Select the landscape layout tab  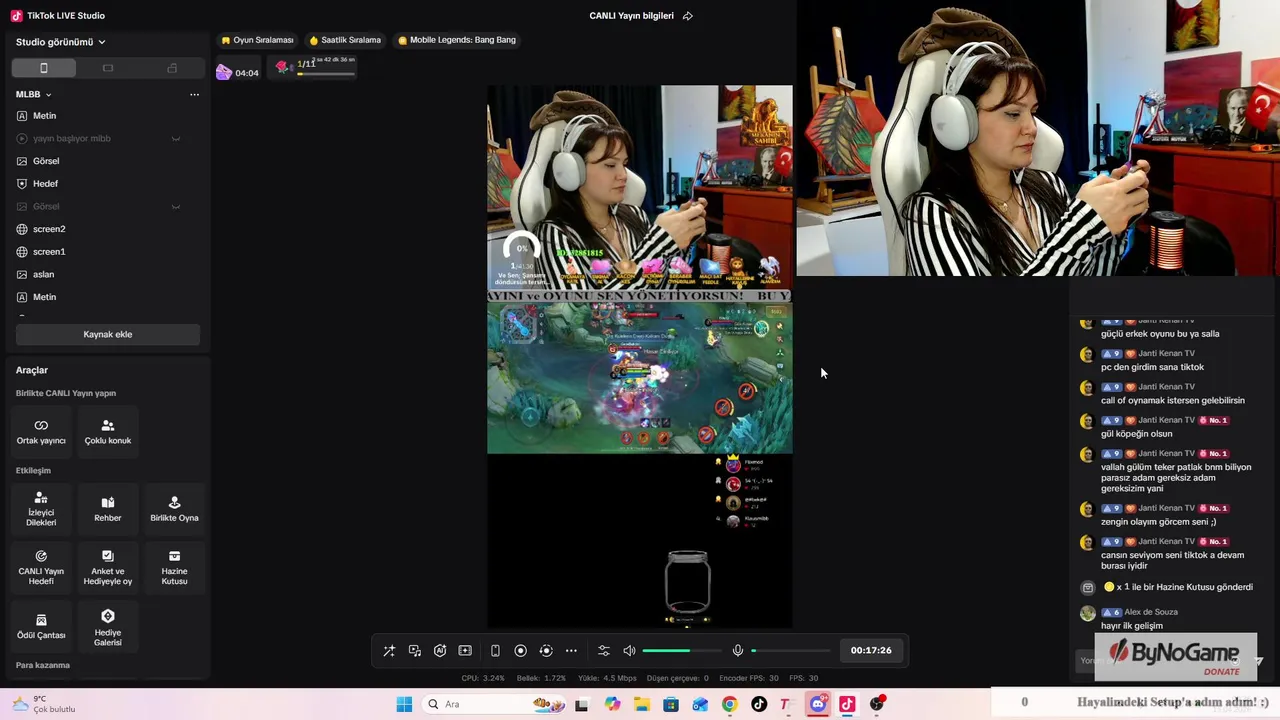[x=108, y=68]
